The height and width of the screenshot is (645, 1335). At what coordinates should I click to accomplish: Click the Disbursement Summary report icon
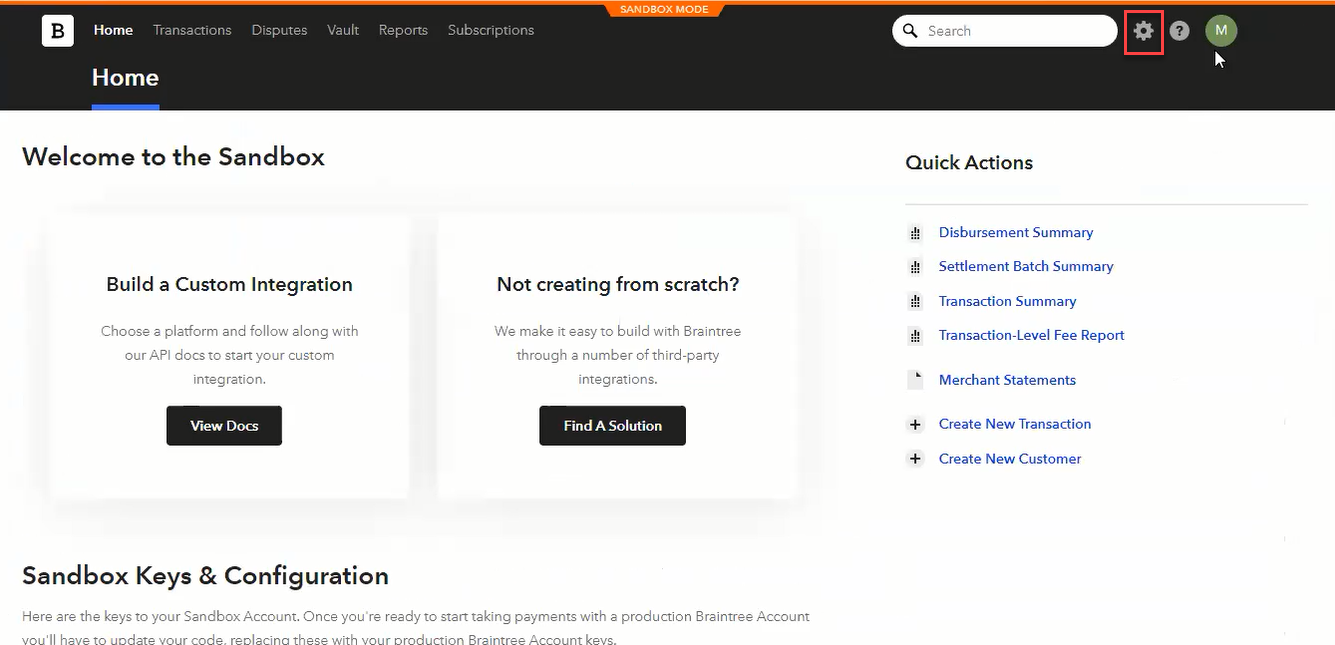pos(915,233)
